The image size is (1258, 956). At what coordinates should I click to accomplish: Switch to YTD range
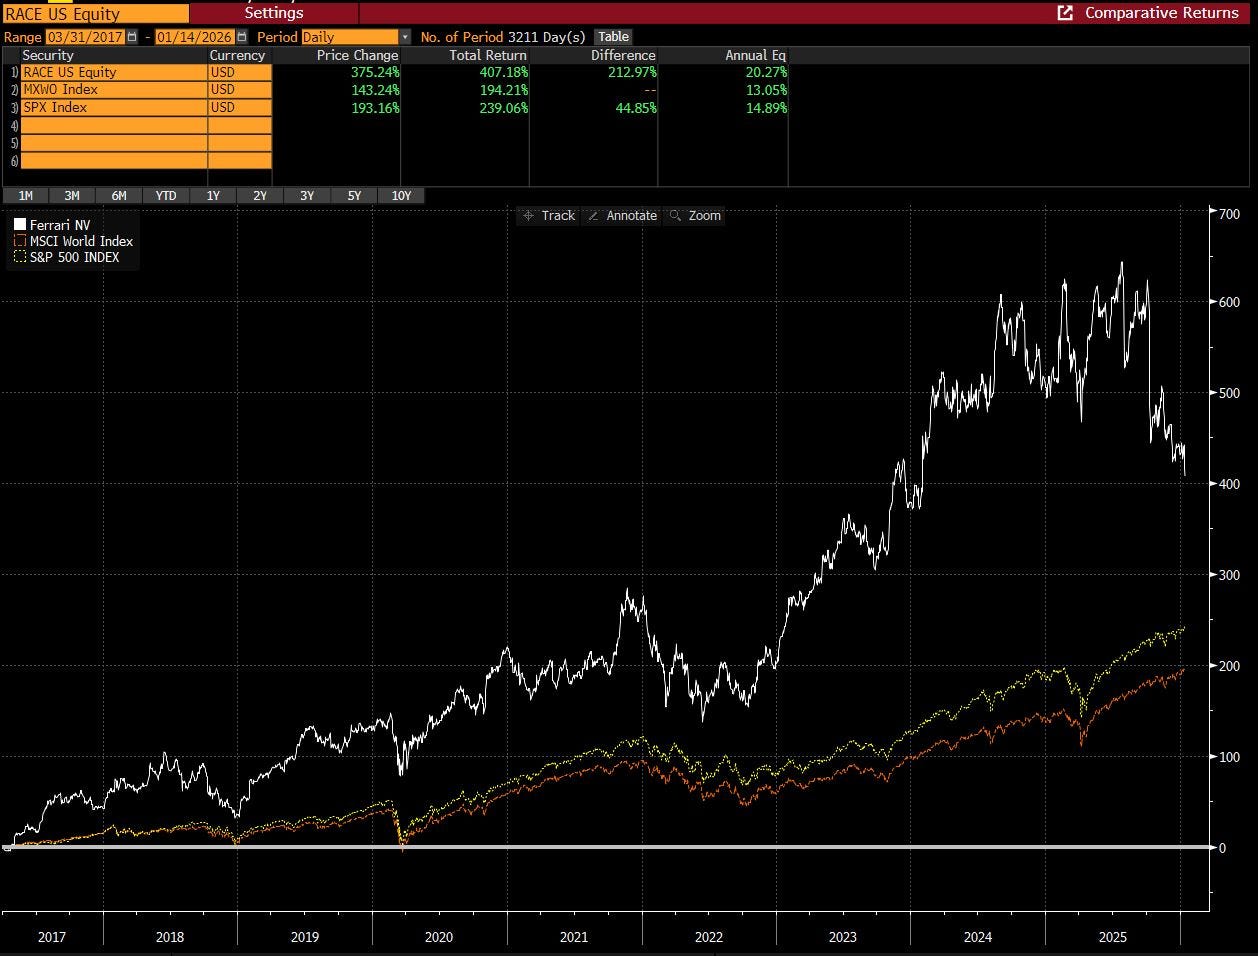(x=166, y=196)
